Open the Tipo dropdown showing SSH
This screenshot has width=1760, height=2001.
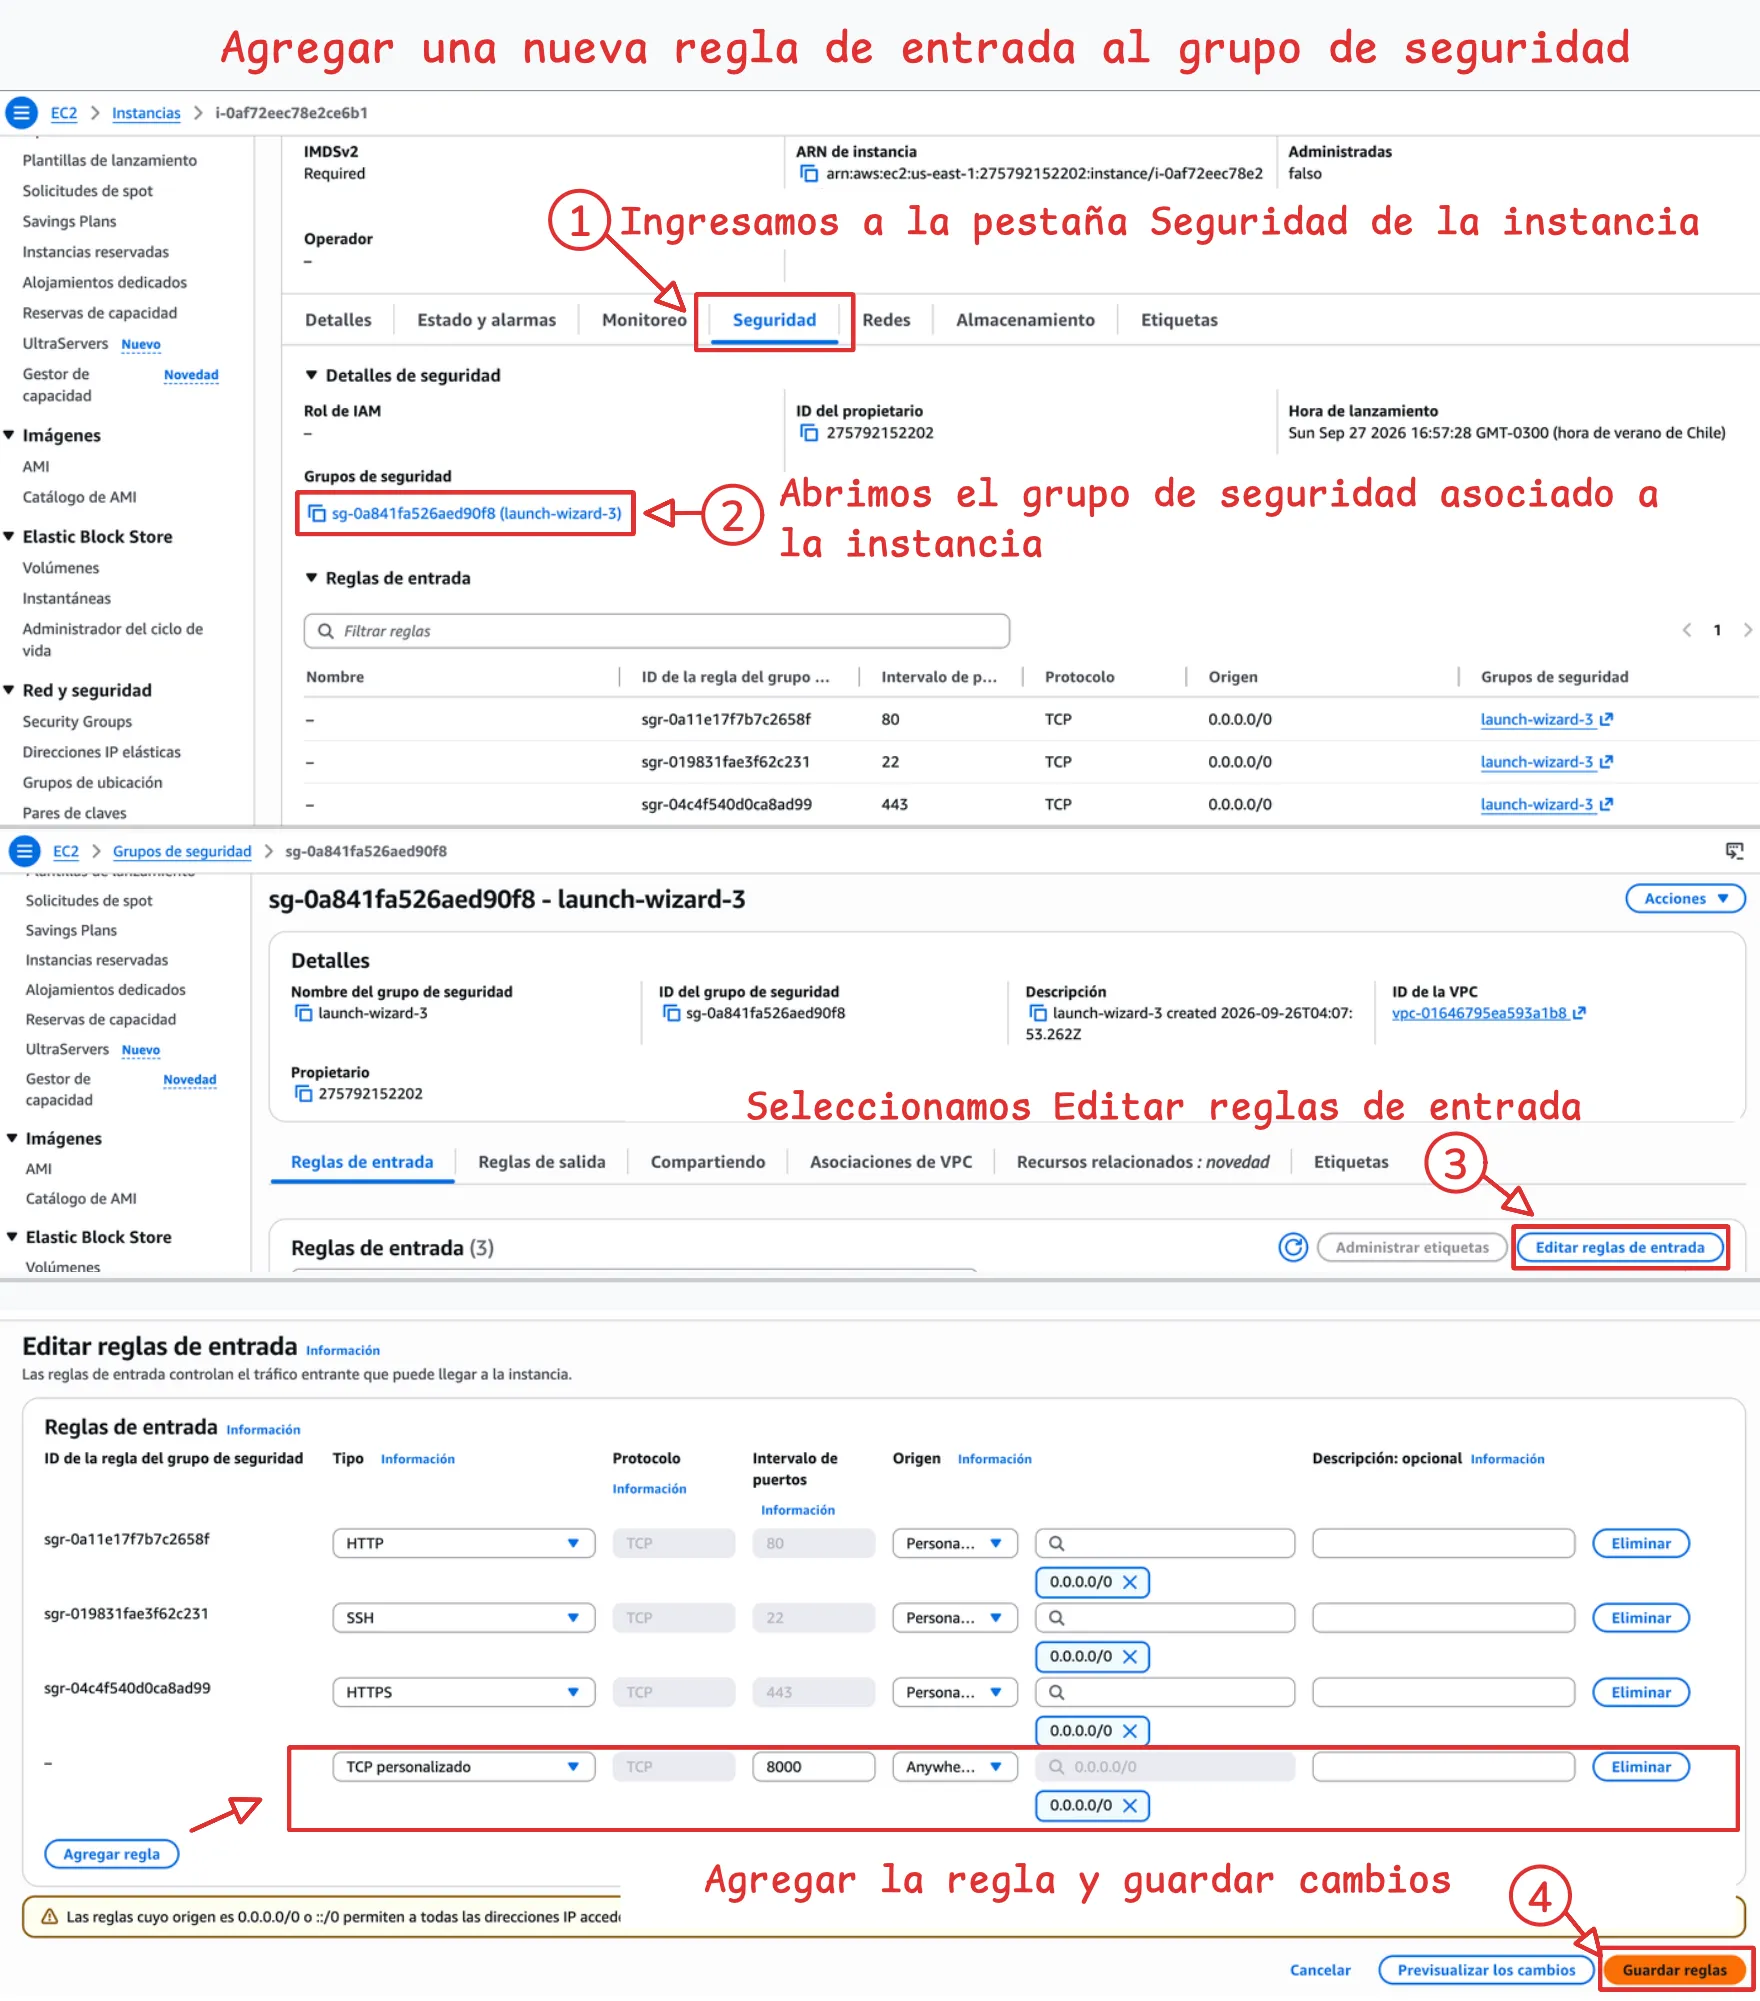click(x=464, y=1617)
